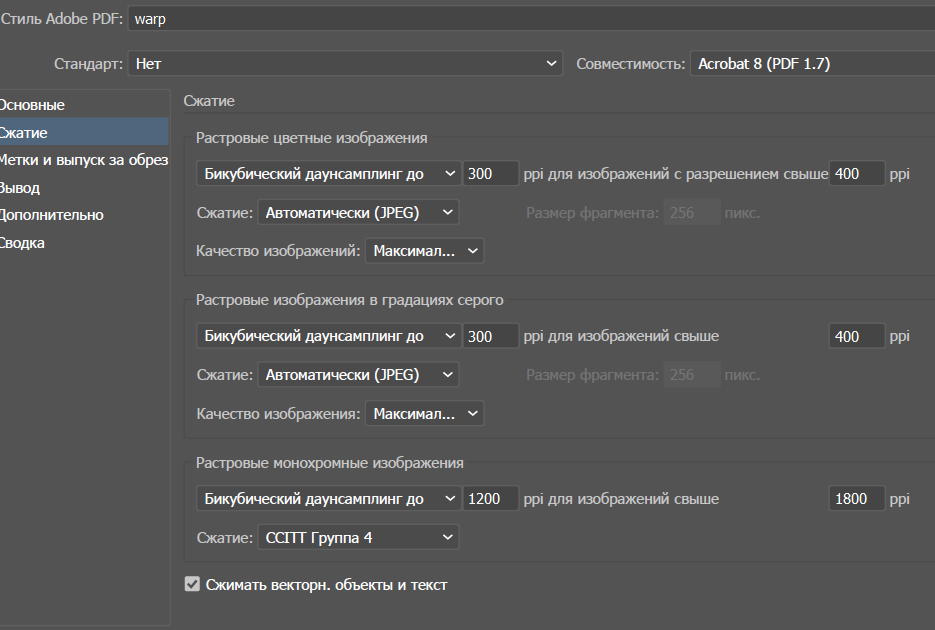Click the Стиль Adobe PDF name field
The width and height of the screenshot is (935, 630).
(530, 19)
